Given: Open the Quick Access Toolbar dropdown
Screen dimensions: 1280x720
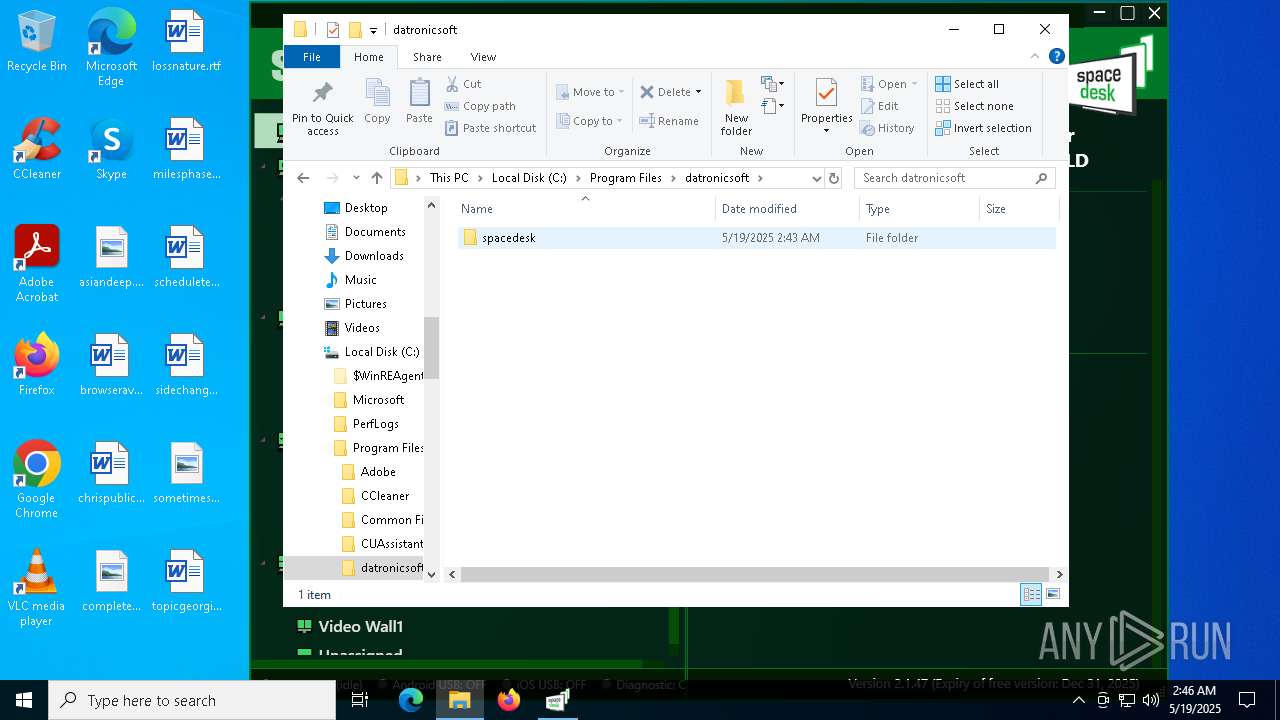Looking at the screenshot, I should [373, 30].
